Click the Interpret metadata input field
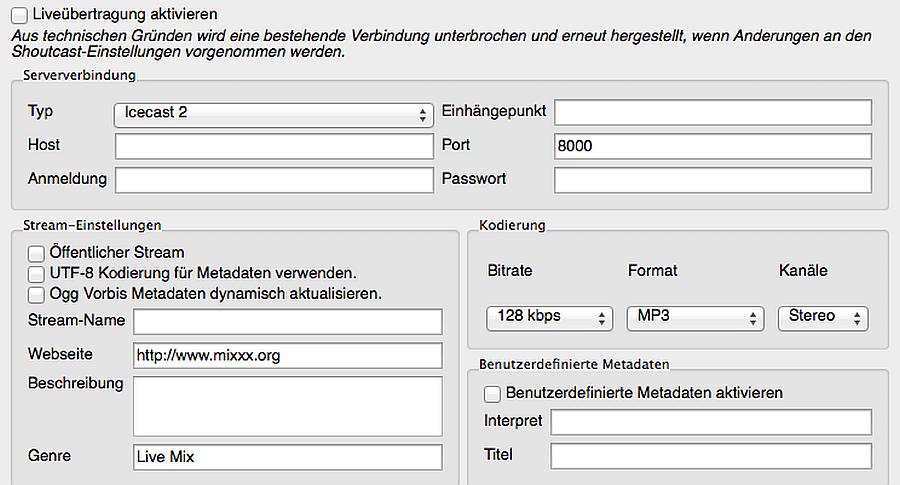The width and height of the screenshot is (900, 485). click(x=710, y=422)
